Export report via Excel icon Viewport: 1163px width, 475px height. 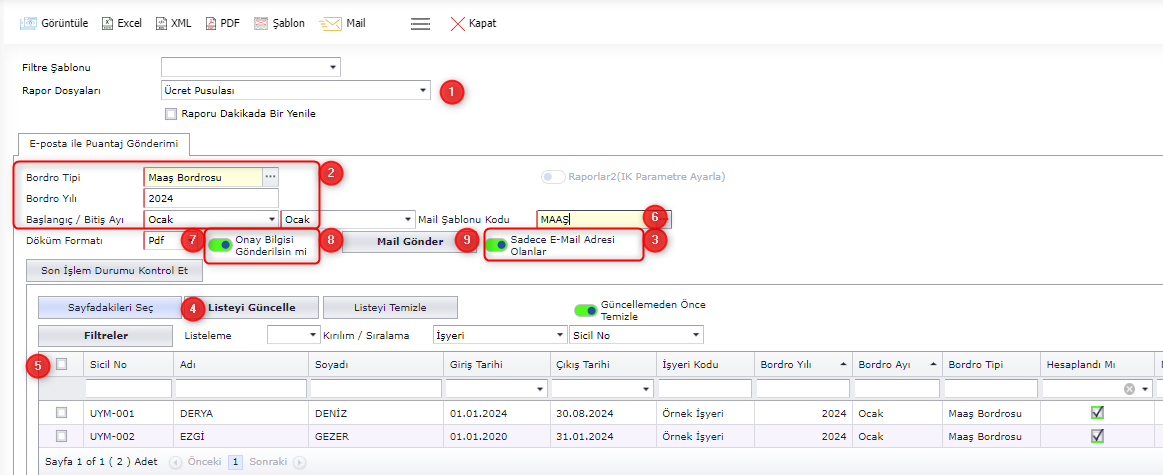point(107,23)
